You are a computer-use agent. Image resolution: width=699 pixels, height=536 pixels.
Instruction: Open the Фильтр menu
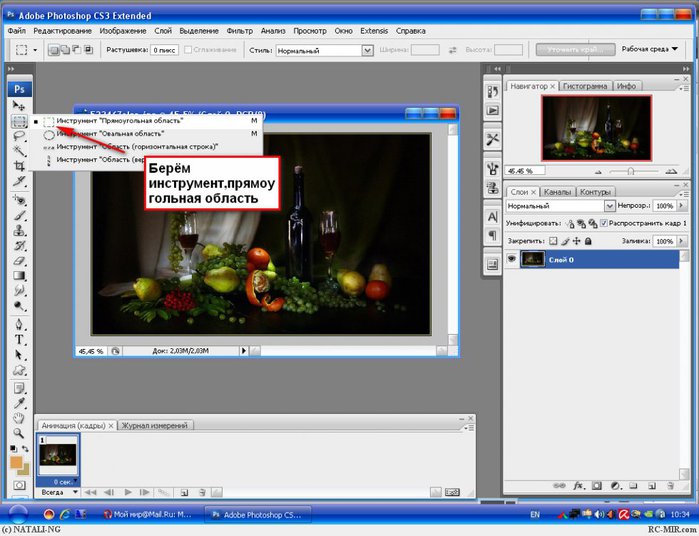coord(239,31)
